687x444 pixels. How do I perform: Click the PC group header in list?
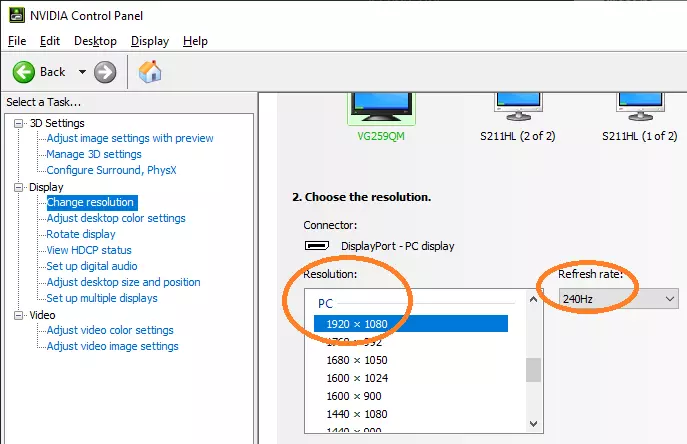click(x=326, y=303)
